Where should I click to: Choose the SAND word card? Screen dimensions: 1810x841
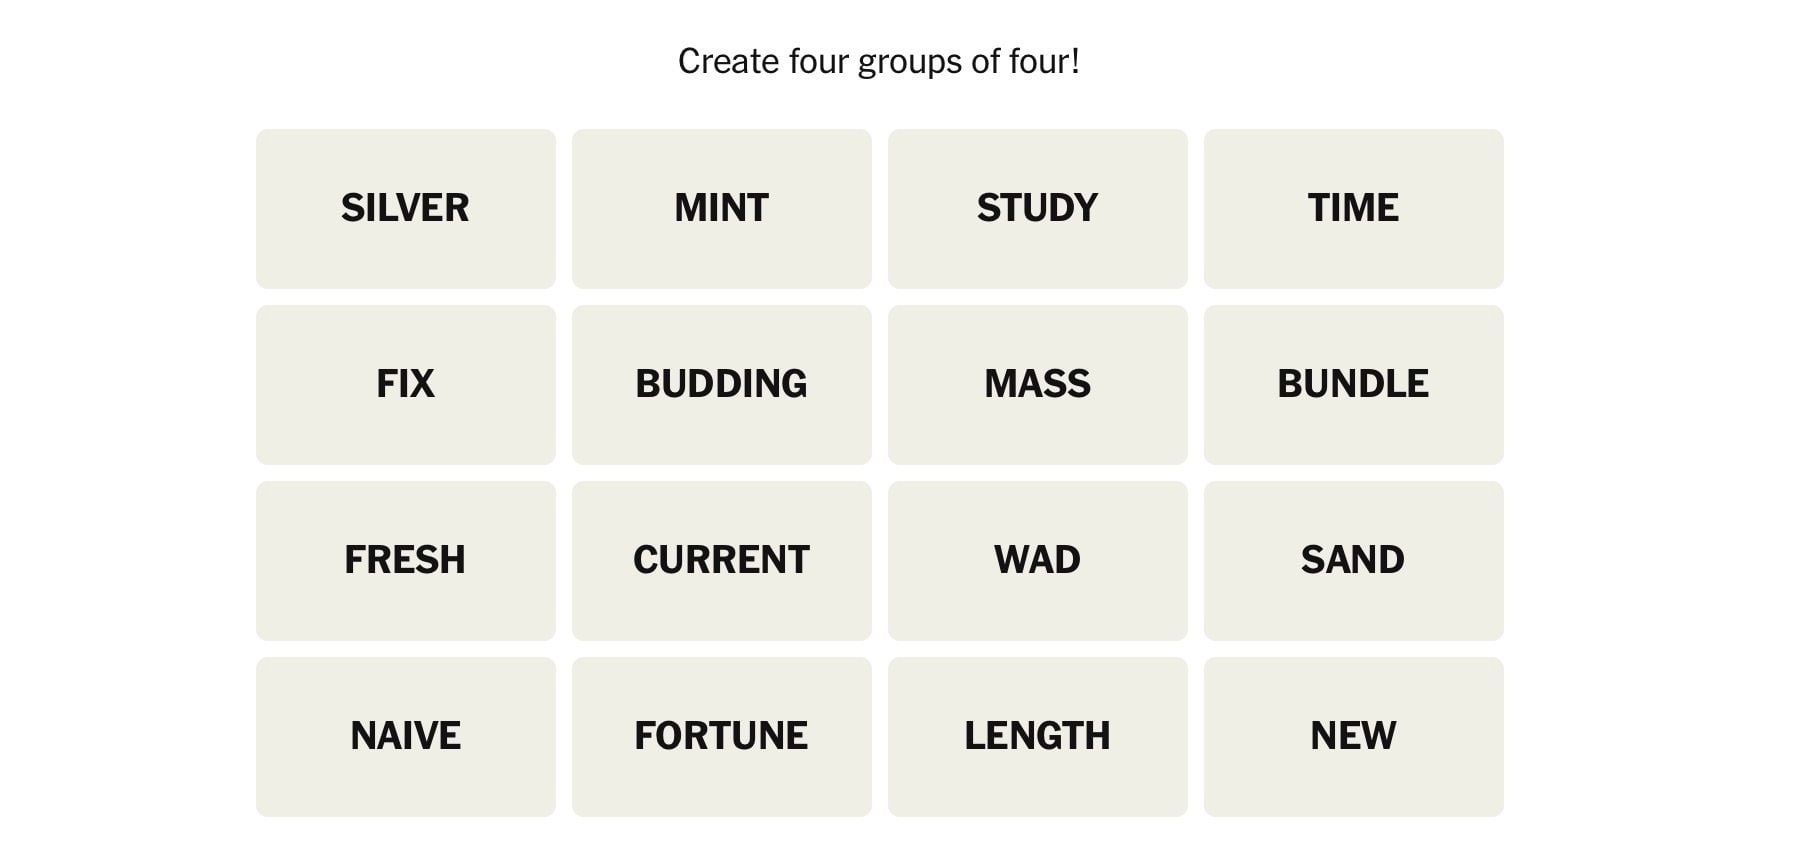(x=1353, y=560)
